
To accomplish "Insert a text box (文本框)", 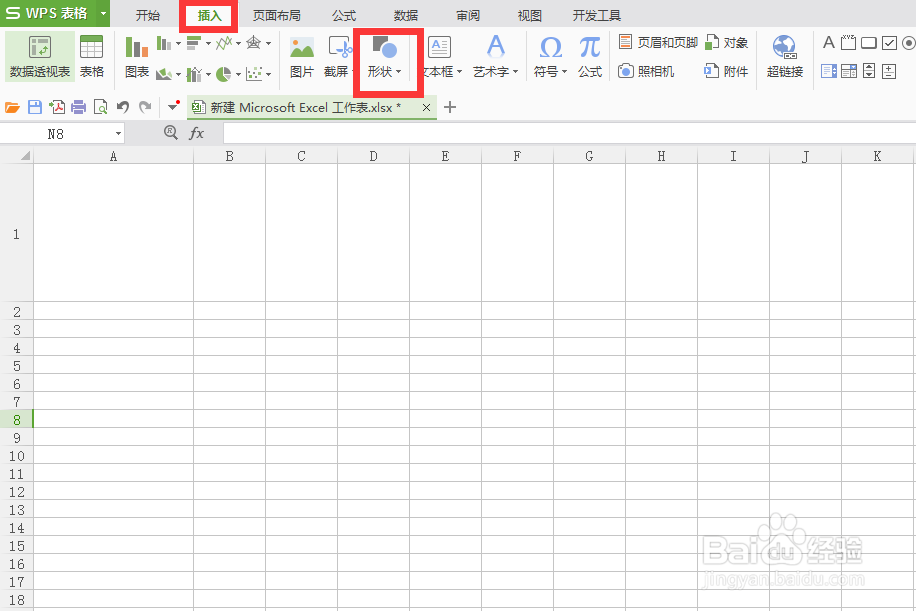I will coord(440,56).
